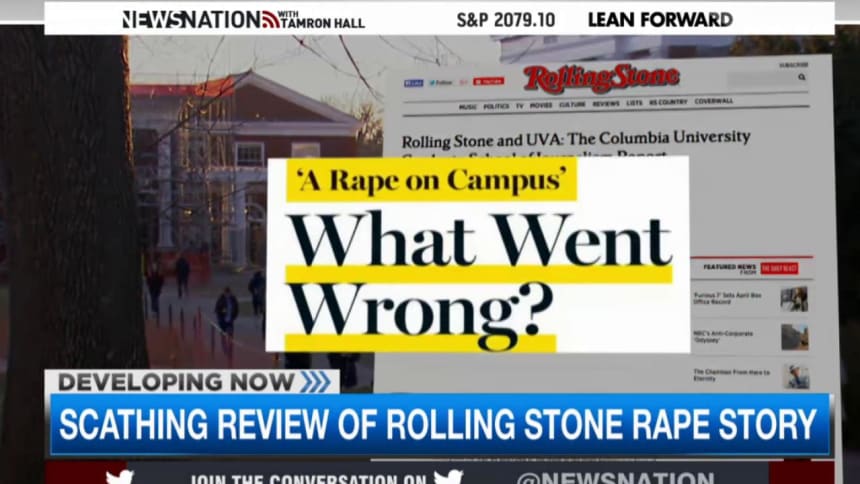
Task: Click the red Daily Beast badge
Action: [x=779, y=268]
